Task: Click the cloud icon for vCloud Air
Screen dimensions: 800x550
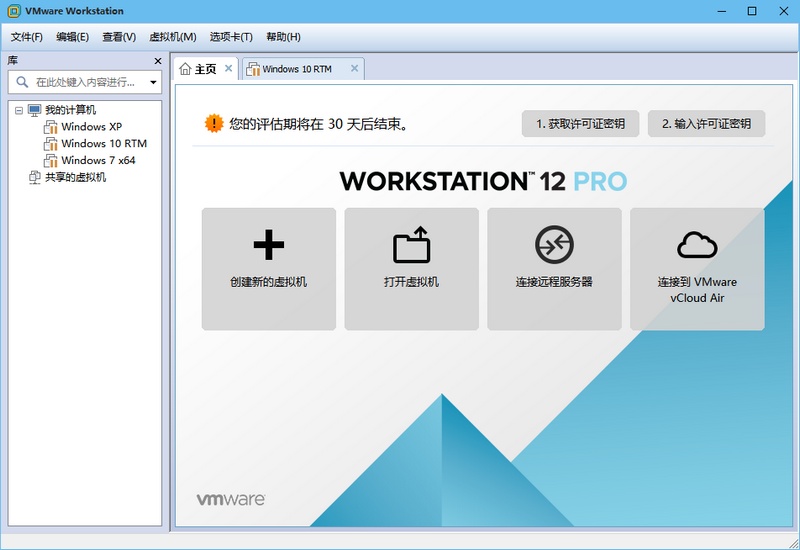Action: 697,245
